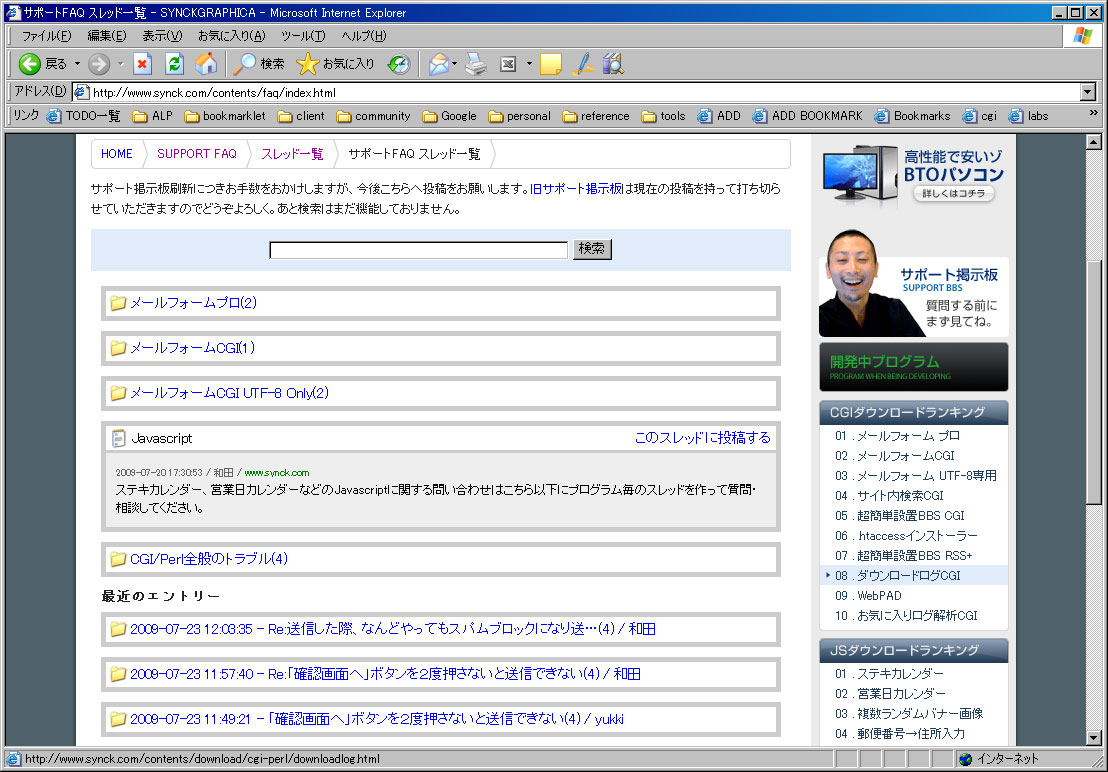
Task: Open the Search (検索) magnifier toolbar button
Action: (259, 64)
